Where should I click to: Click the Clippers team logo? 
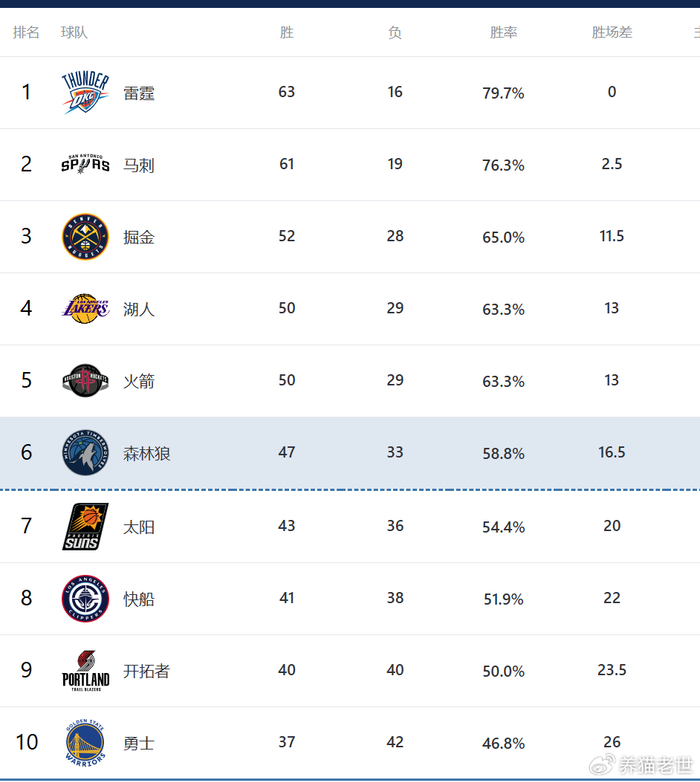pos(85,599)
